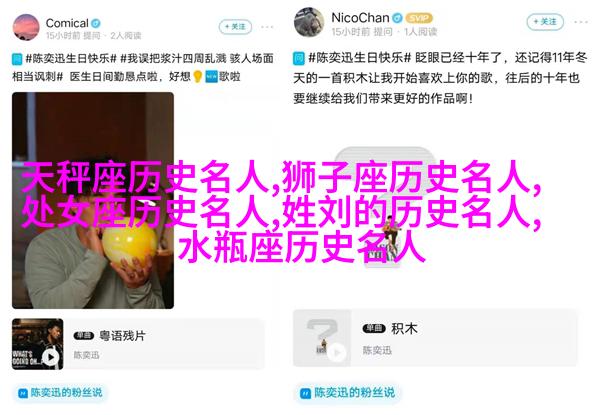The height and width of the screenshot is (415, 600).
Task: Open more options for NicoChan's post
Action: pyautogui.click(x=581, y=22)
